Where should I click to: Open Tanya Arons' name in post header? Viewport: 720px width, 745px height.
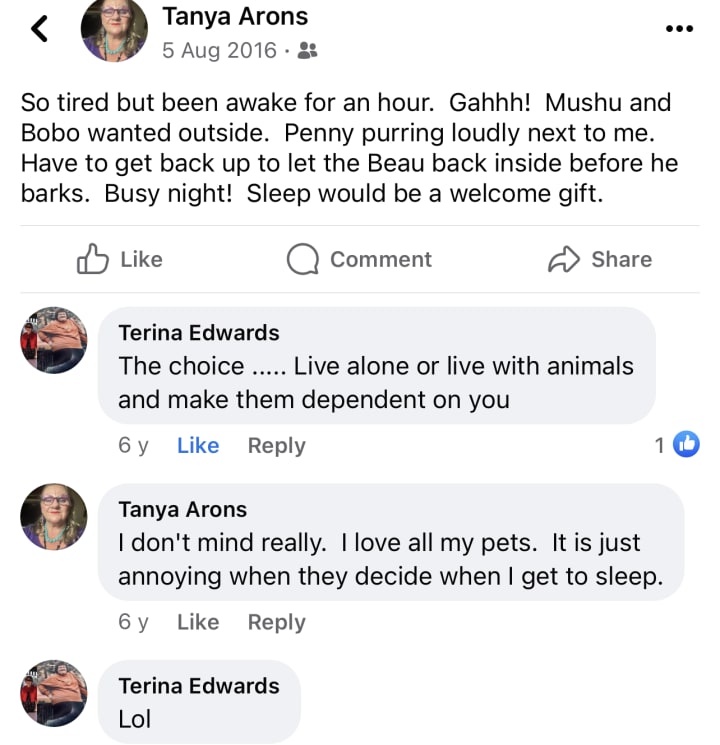click(235, 16)
